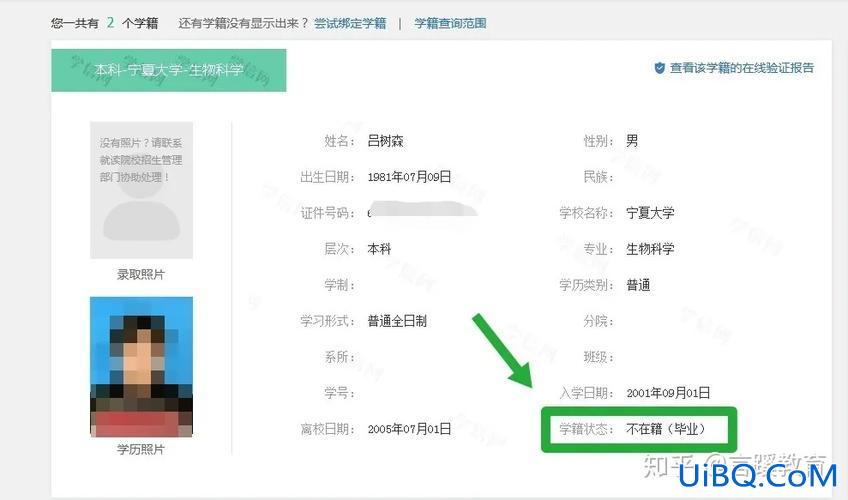Select study form value 普通全日制
Screen dimensions: 848x500
[x=397, y=321]
